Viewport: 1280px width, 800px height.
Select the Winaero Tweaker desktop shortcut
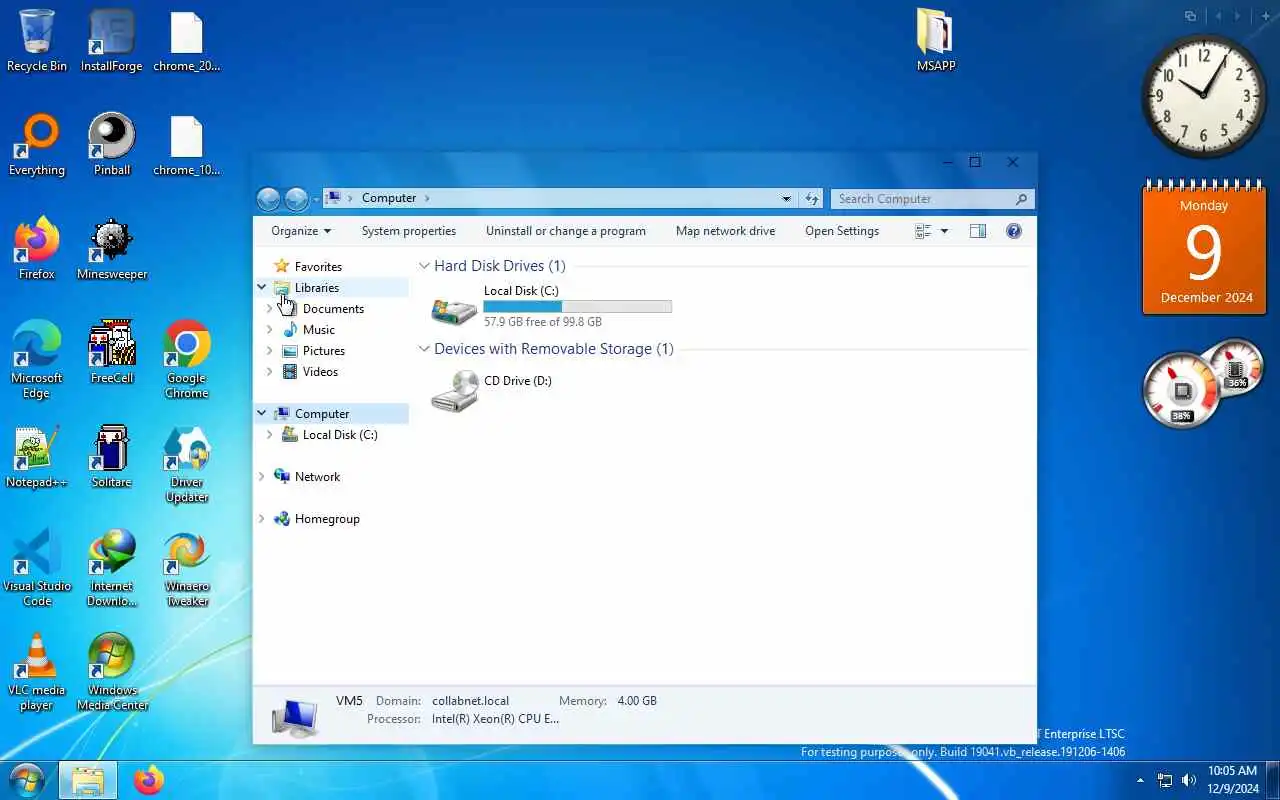click(x=187, y=568)
